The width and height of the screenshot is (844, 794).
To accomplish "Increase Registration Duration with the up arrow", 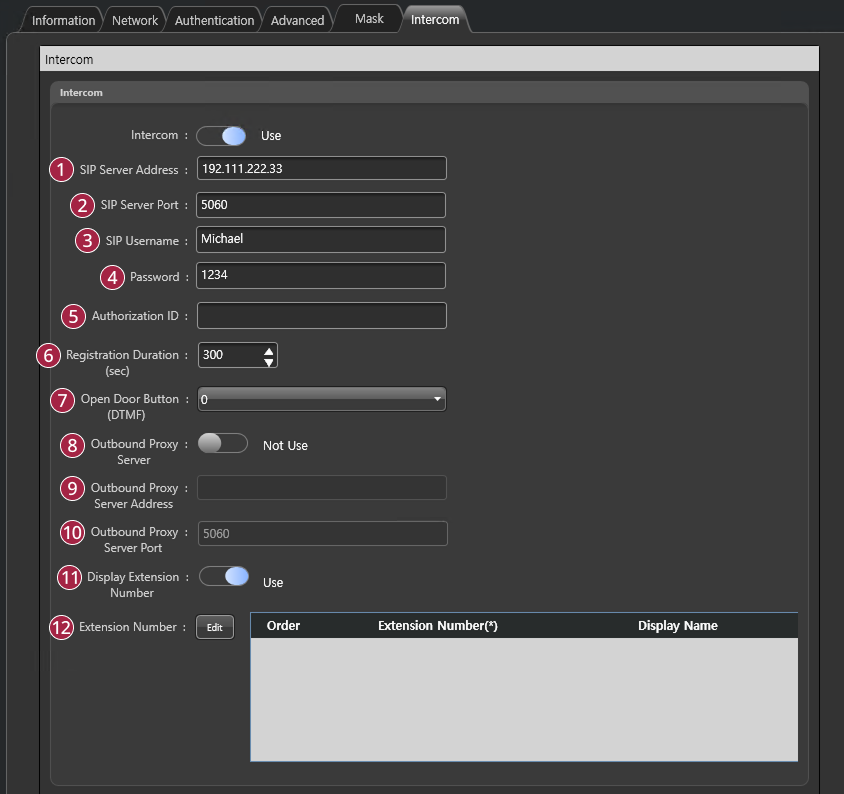I will coord(268,349).
